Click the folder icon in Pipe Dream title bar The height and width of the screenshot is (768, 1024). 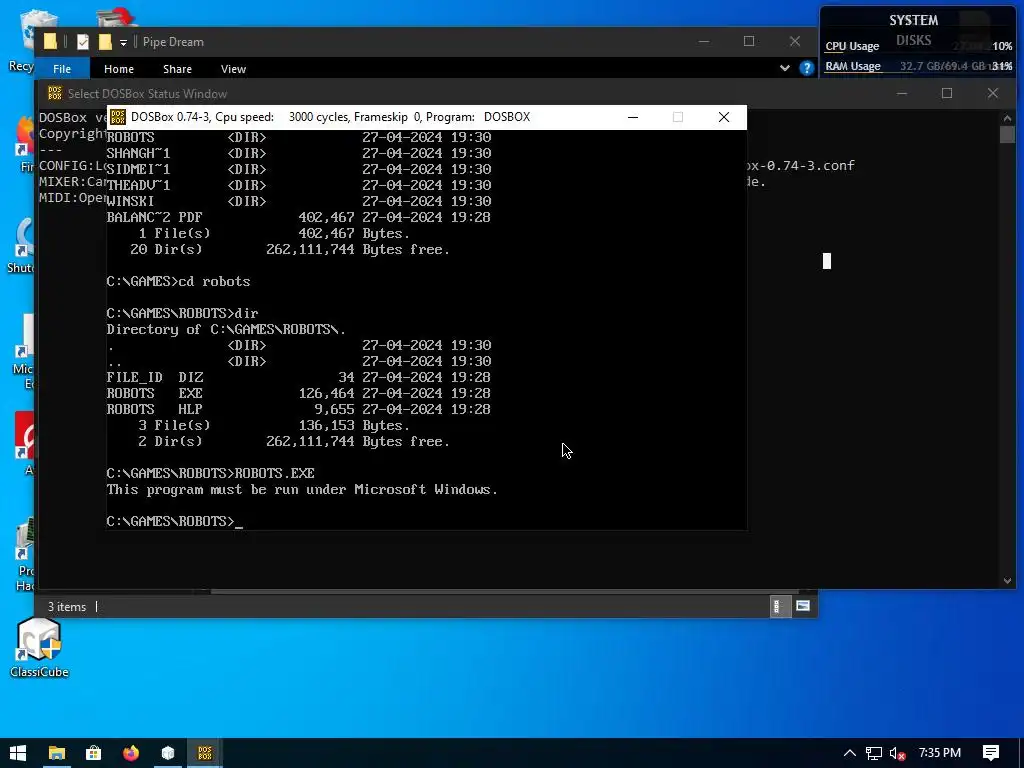click(x=50, y=42)
